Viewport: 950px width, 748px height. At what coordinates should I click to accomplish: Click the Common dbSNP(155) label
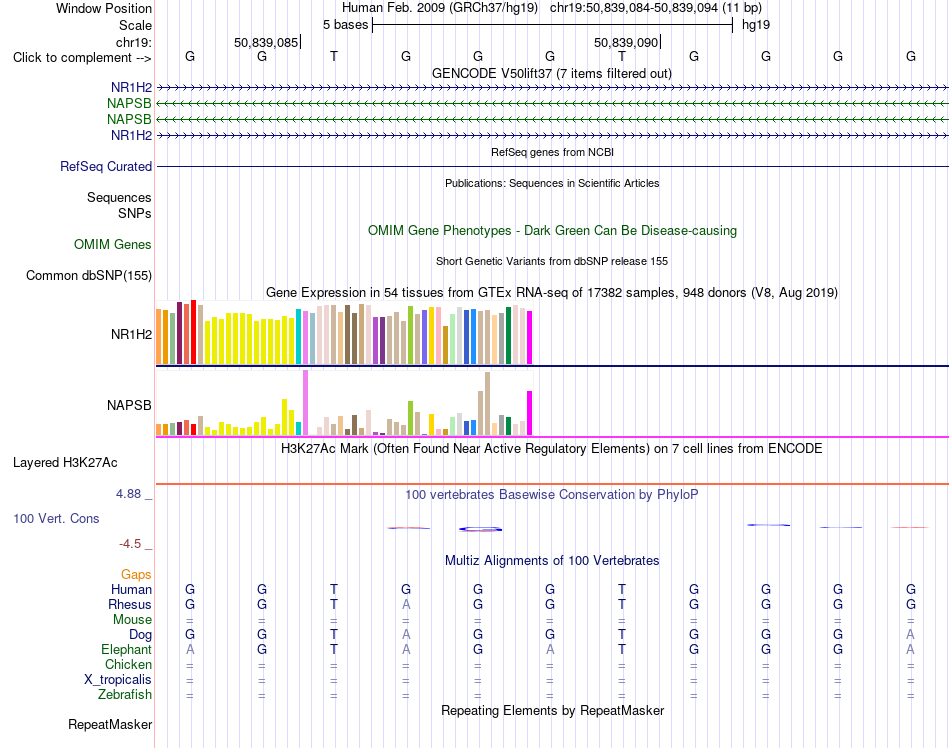coord(88,276)
